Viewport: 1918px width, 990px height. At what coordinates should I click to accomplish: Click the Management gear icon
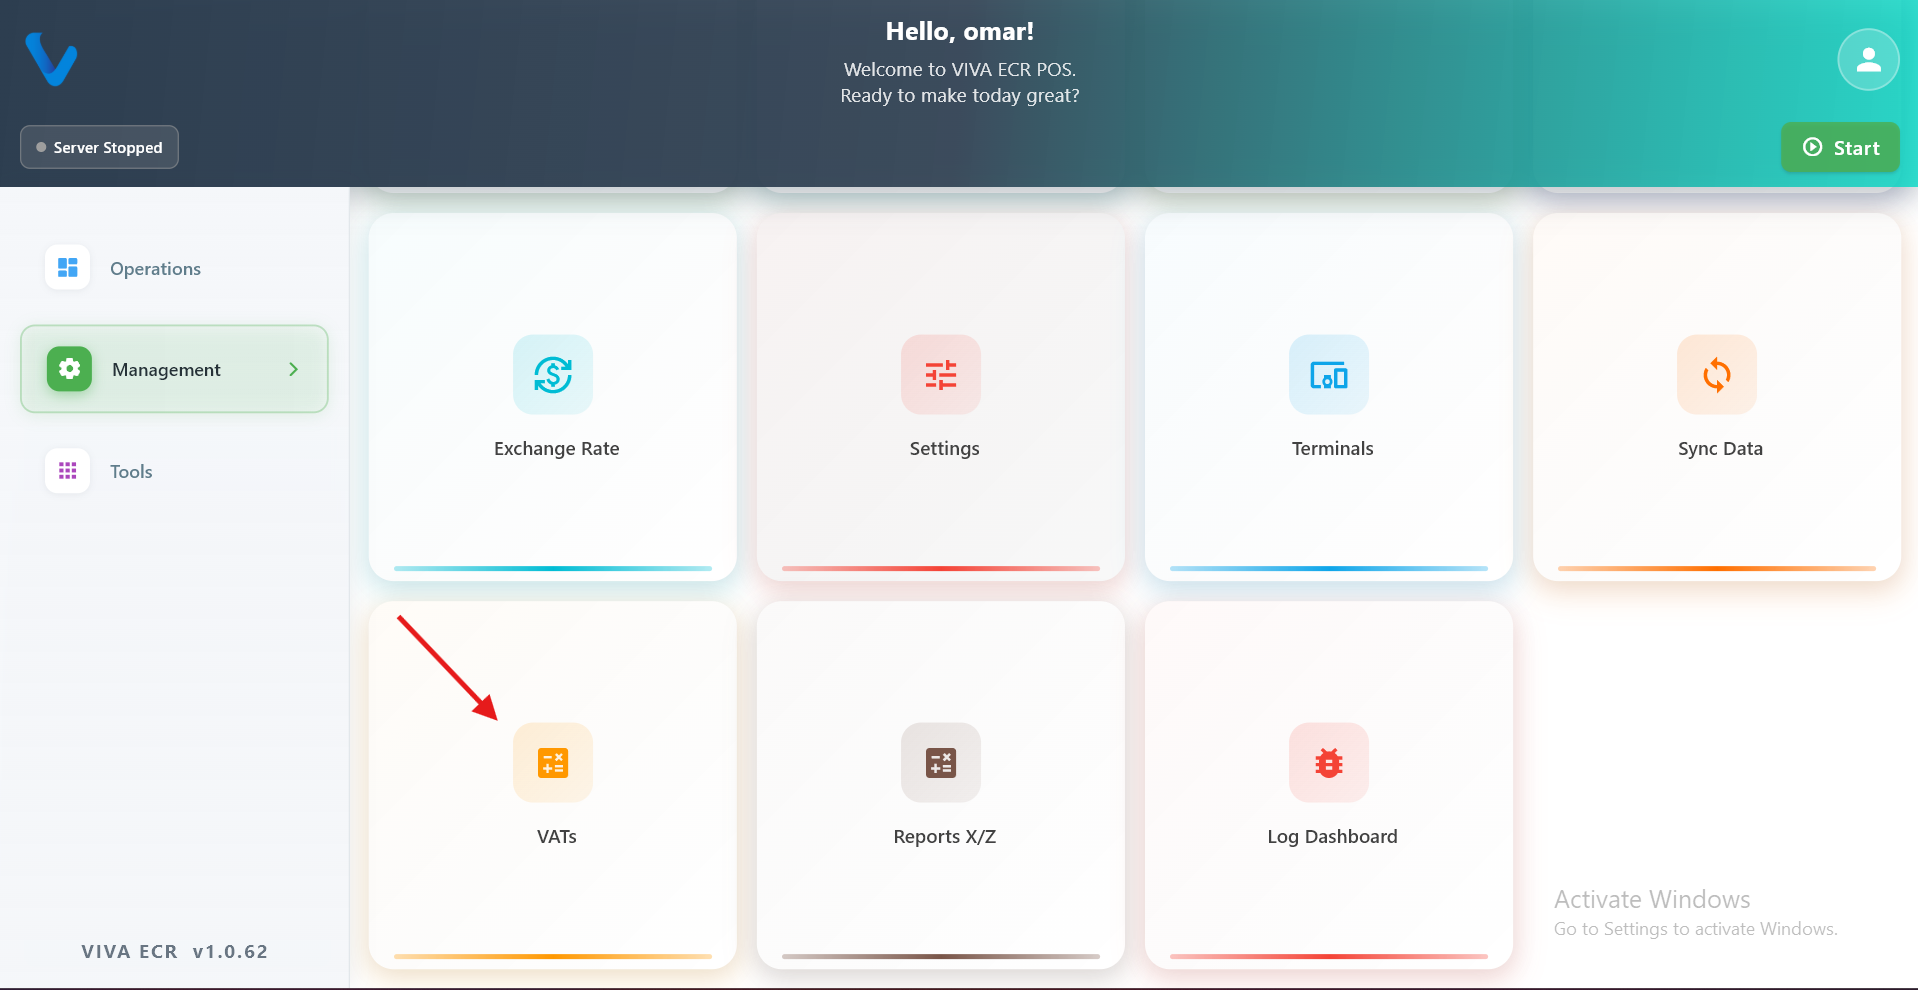tap(69, 369)
